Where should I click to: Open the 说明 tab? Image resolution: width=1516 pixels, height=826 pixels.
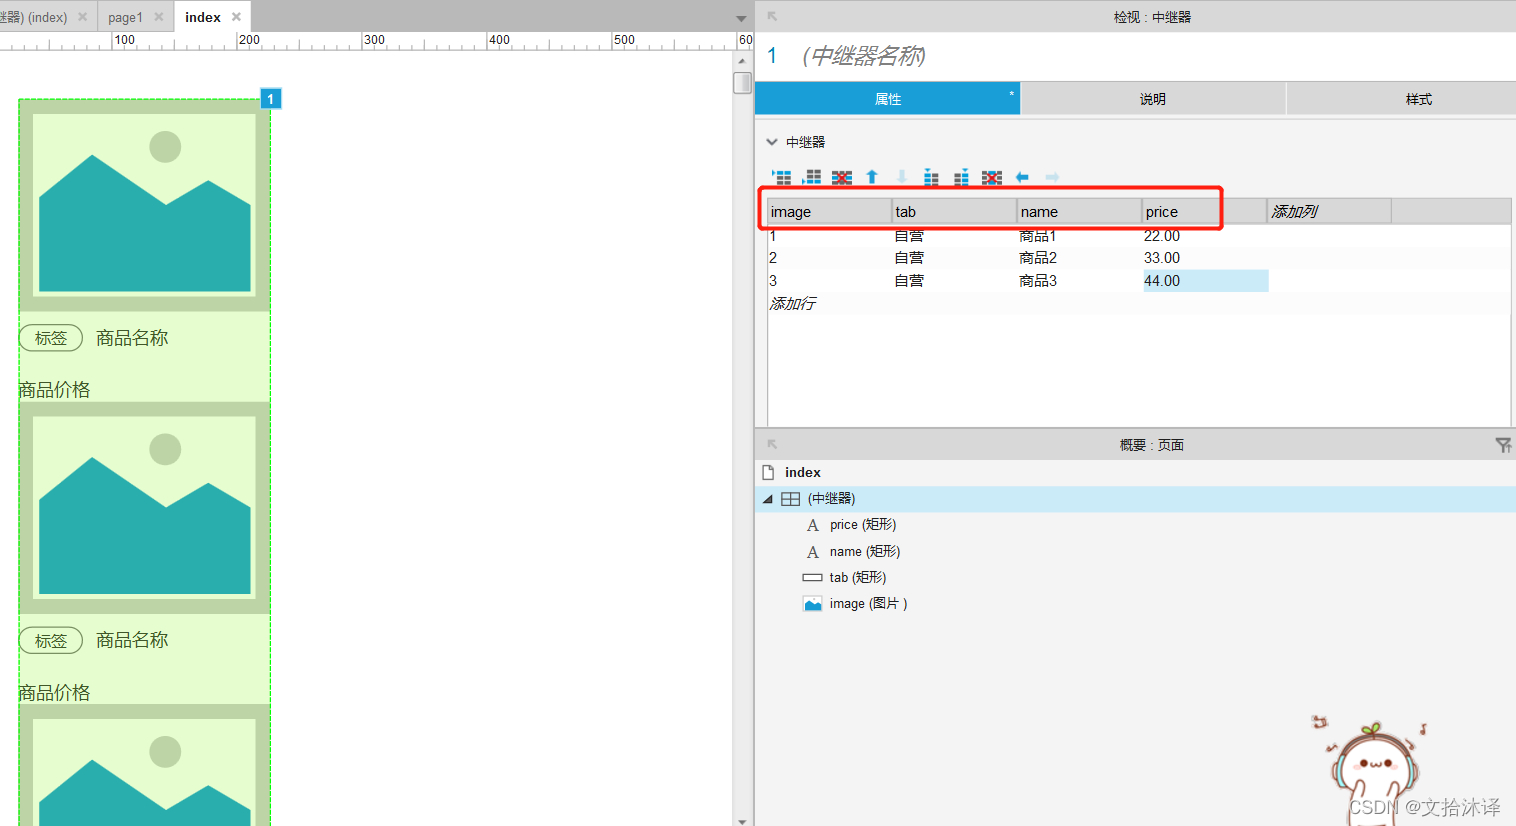pyautogui.click(x=1153, y=99)
